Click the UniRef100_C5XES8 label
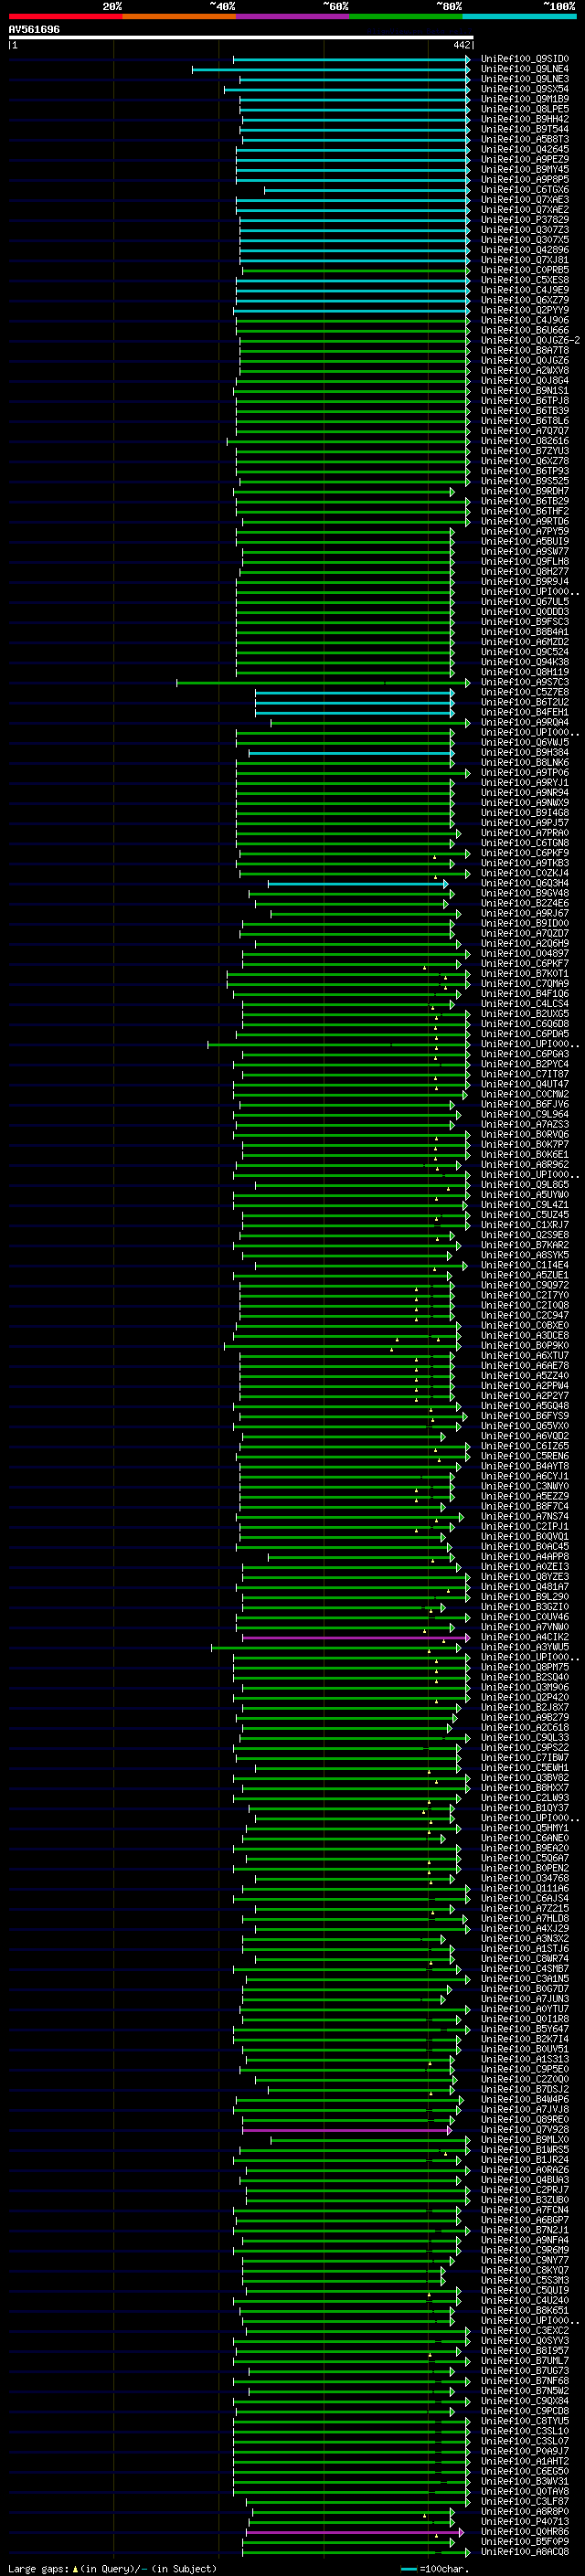 pyautogui.click(x=525, y=280)
